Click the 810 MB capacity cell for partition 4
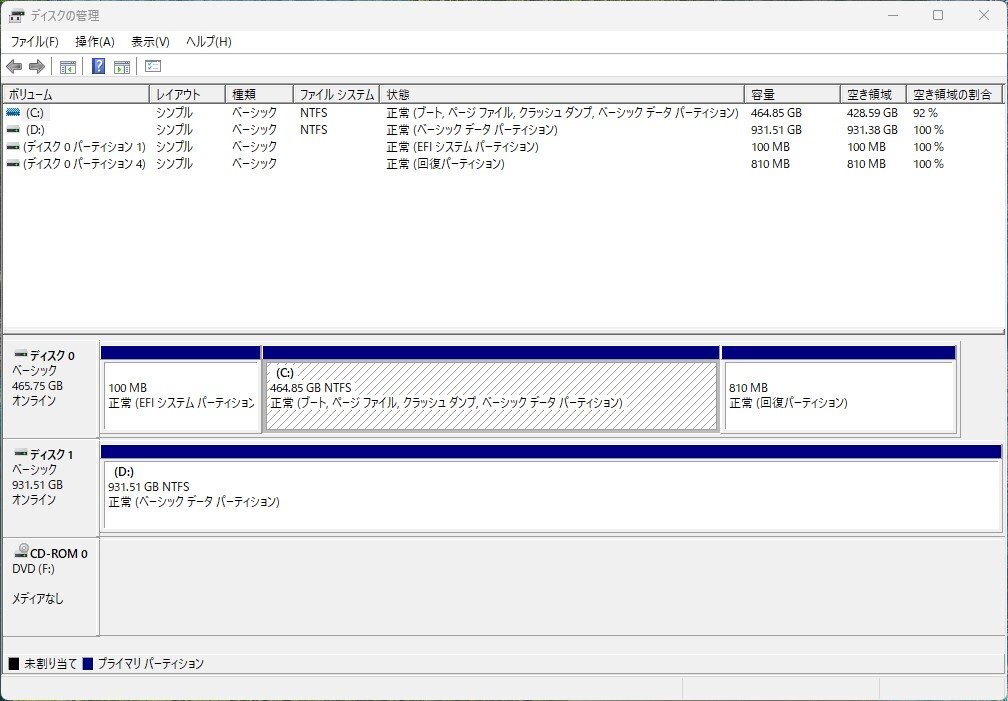Screen dimensions: 1008x701 770,163
